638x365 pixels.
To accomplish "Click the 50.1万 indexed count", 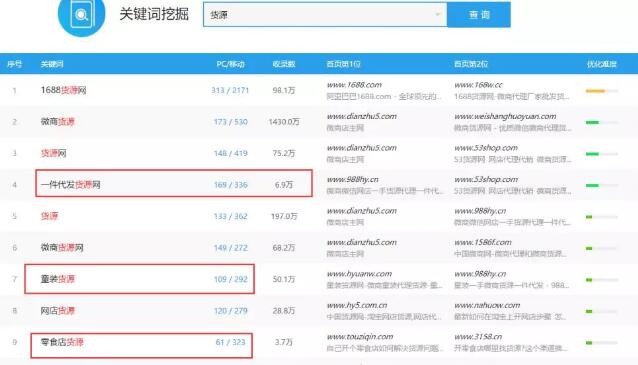I will [284, 279].
